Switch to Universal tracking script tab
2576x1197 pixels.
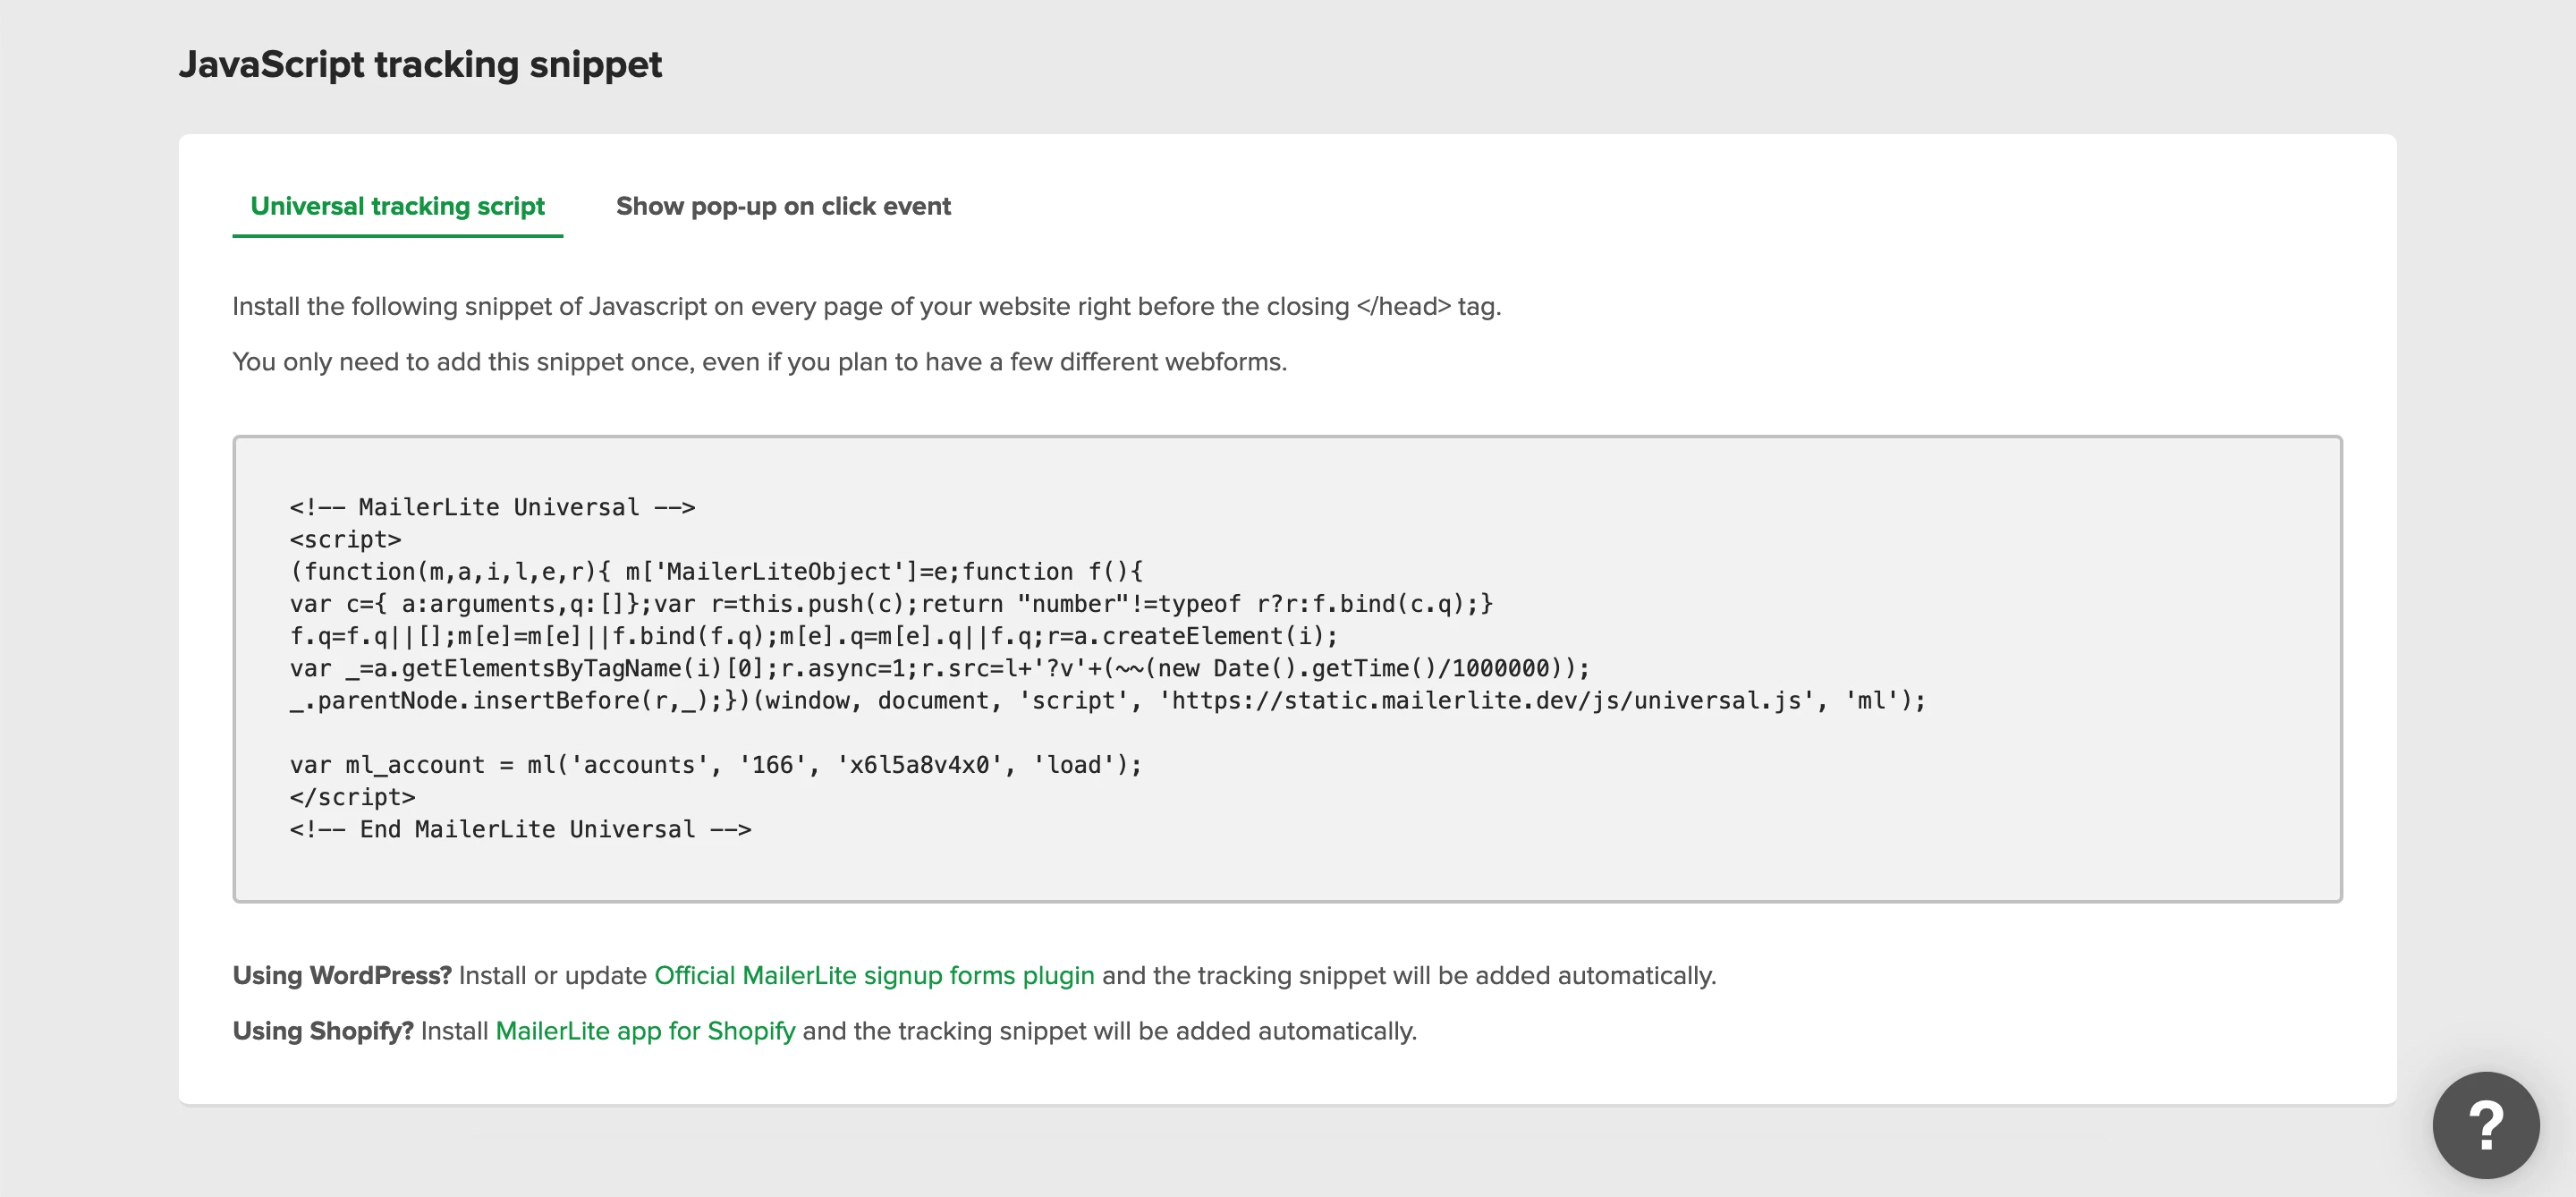[397, 206]
